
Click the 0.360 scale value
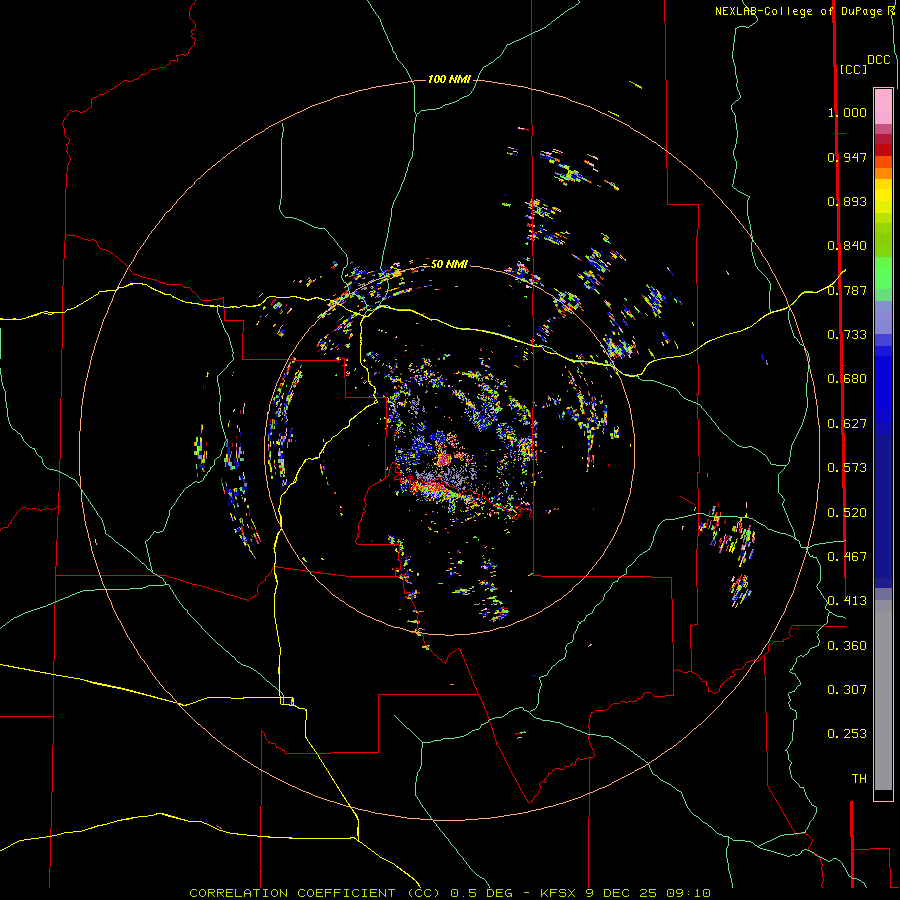click(847, 646)
